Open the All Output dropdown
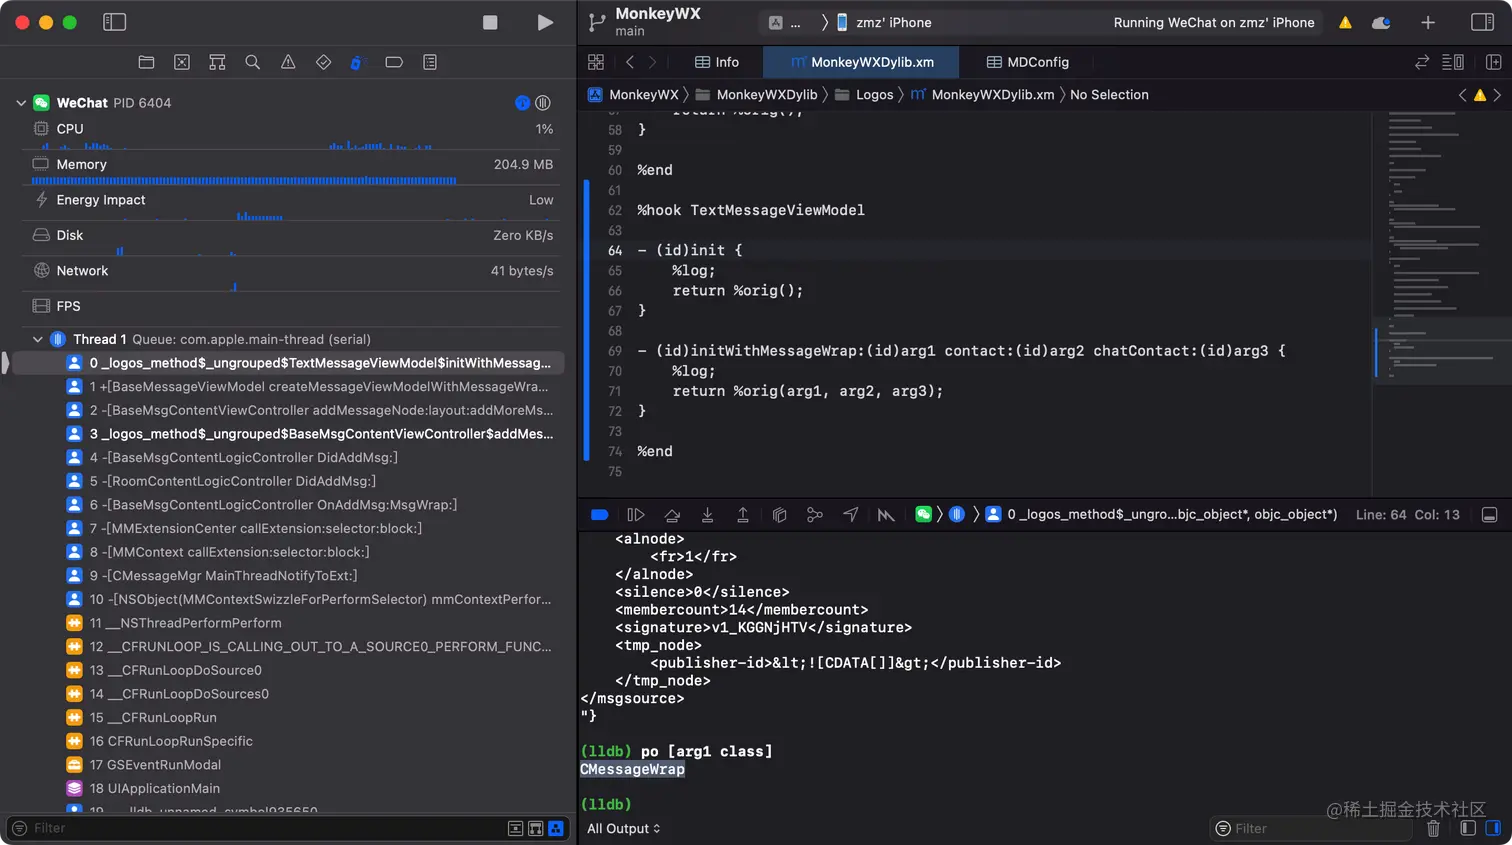The height and width of the screenshot is (845, 1512). [x=624, y=828]
